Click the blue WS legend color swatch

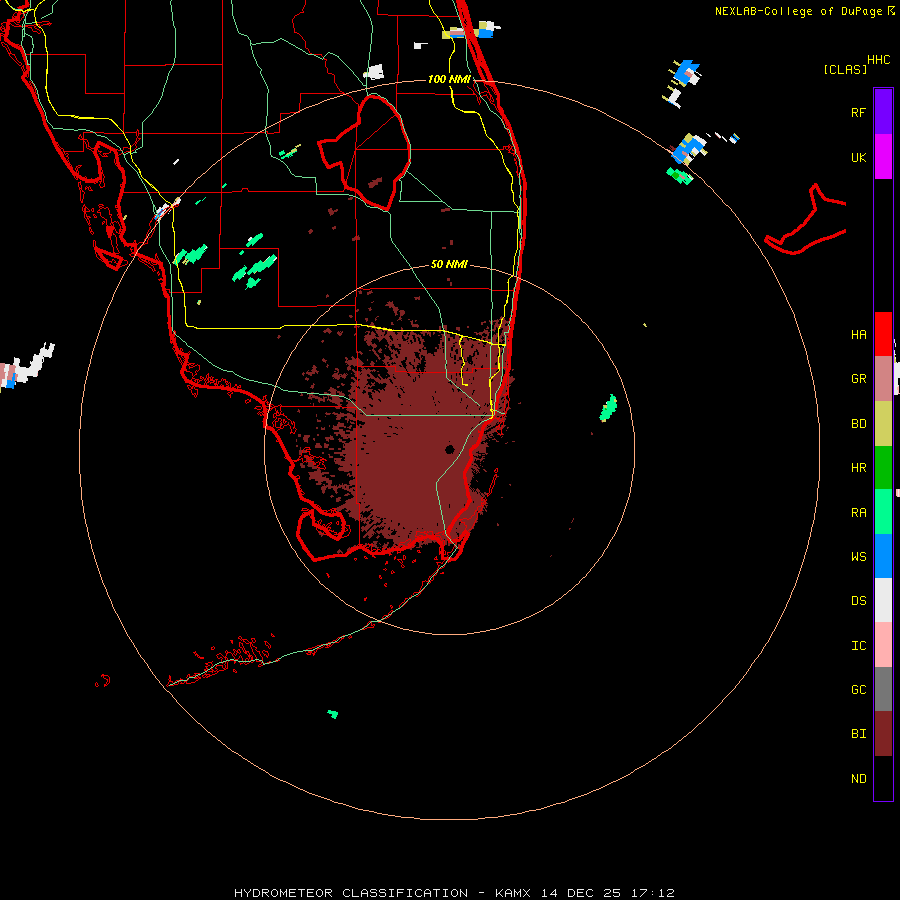click(883, 556)
